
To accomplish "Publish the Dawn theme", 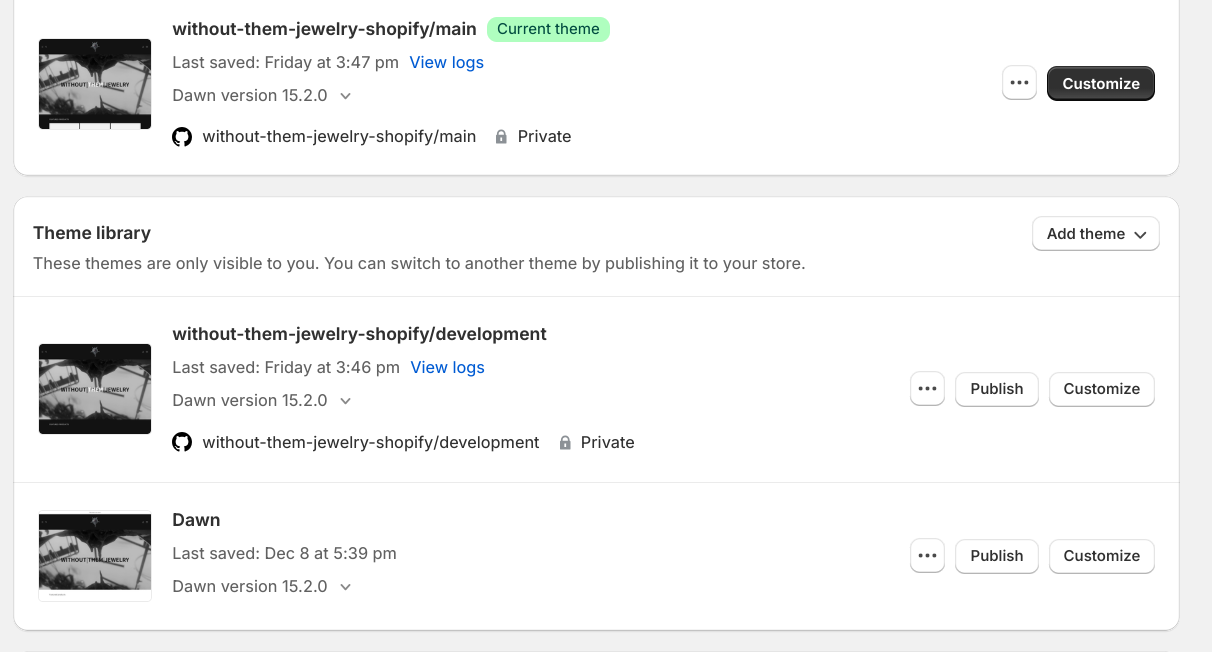I will click(996, 556).
